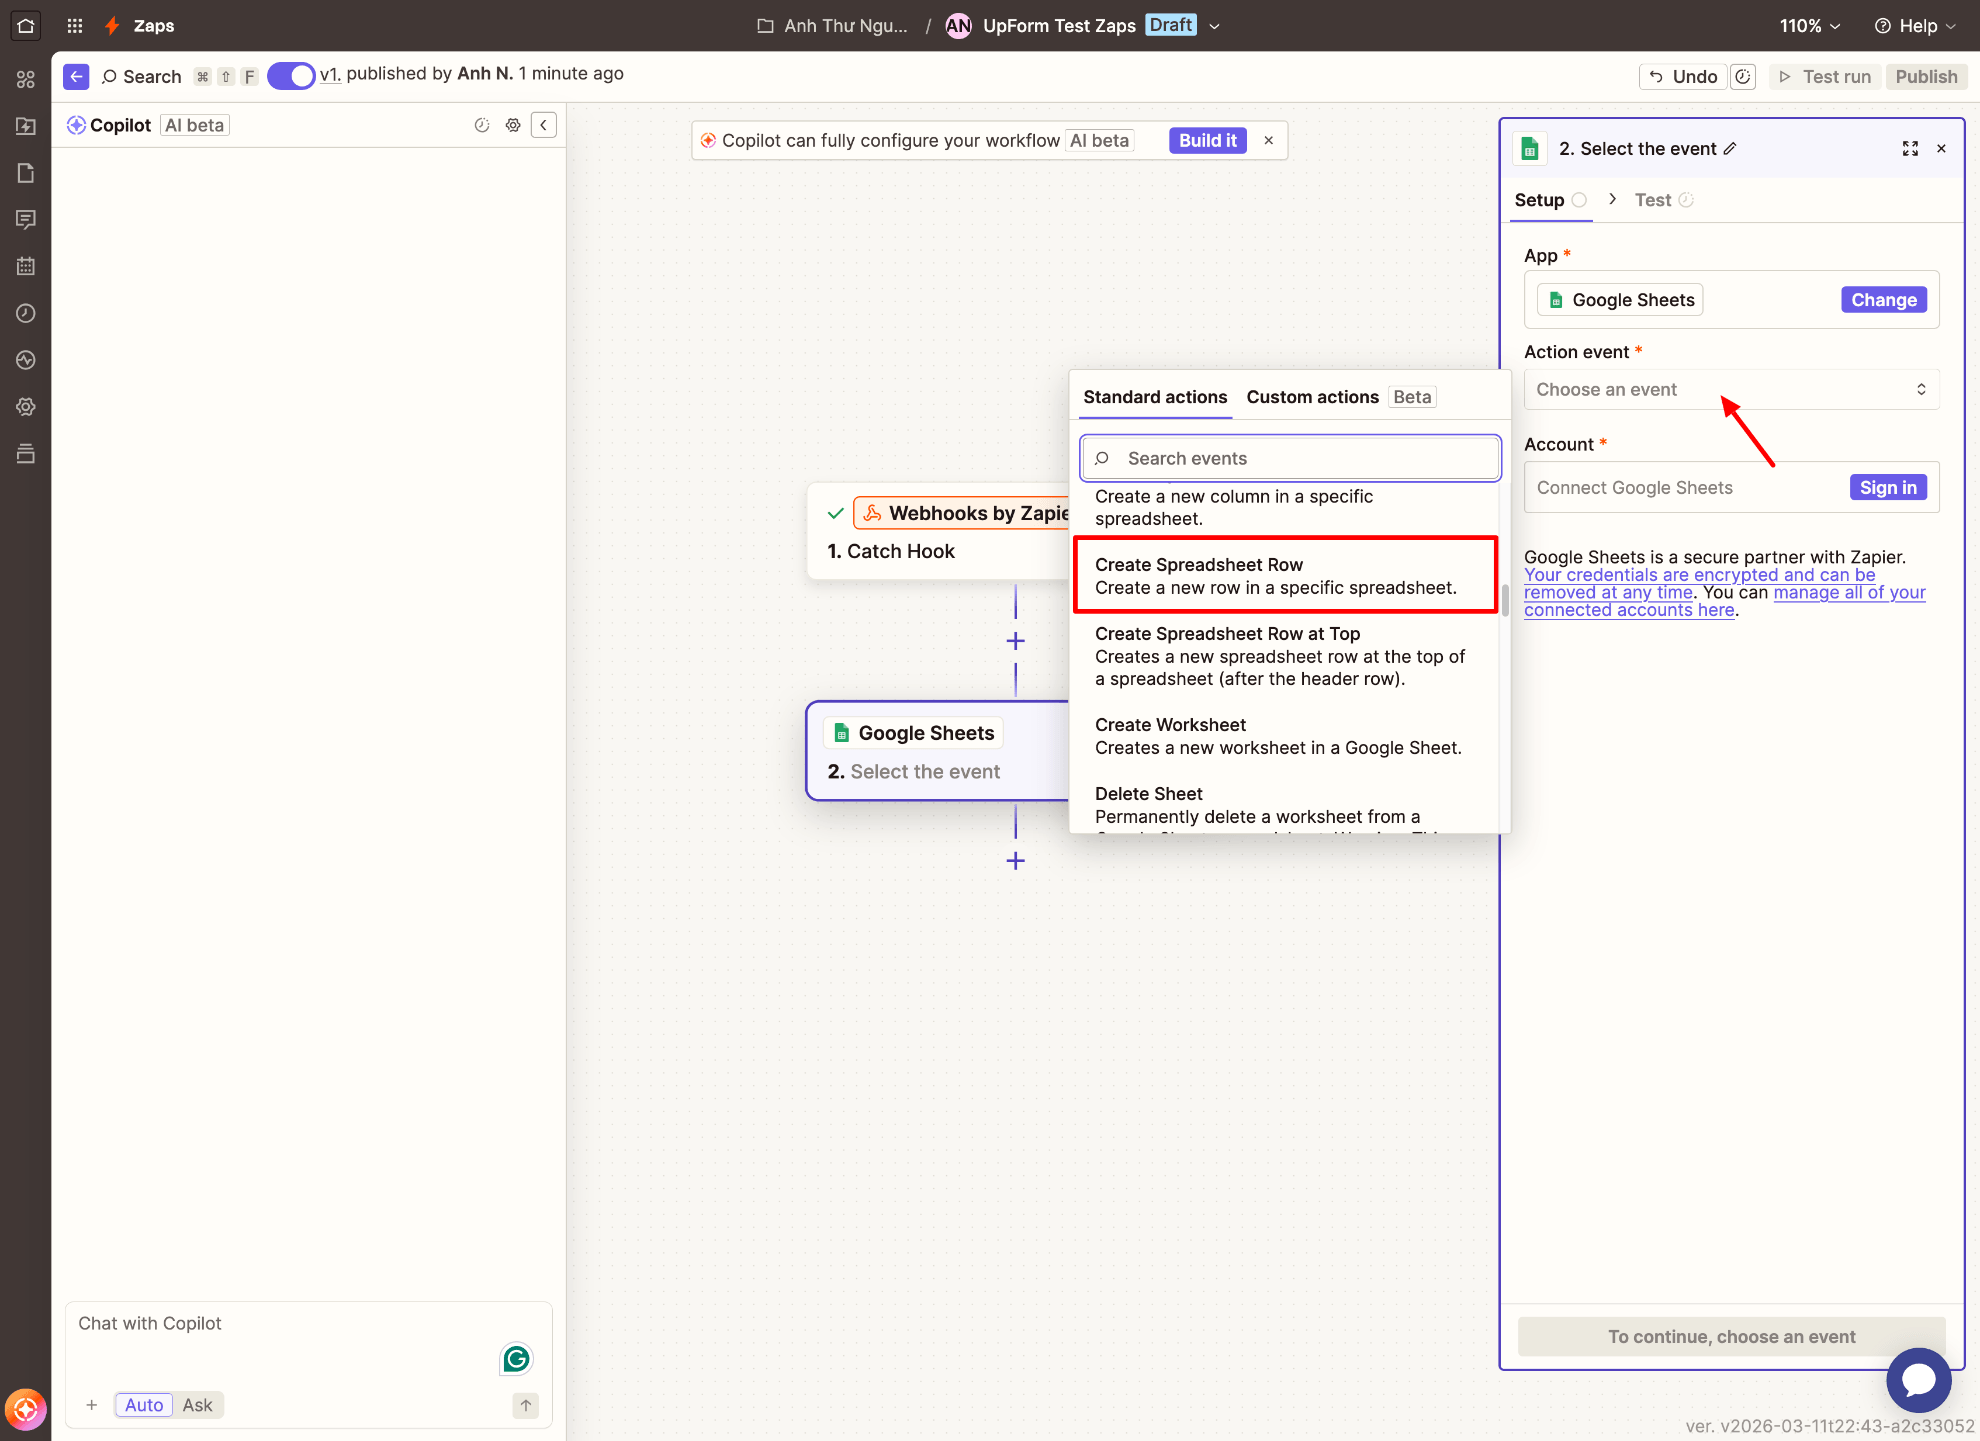The height and width of the screenshot is (1441, 1980).
Task: Rename the step with the pencil icon
Action: 1730,148
